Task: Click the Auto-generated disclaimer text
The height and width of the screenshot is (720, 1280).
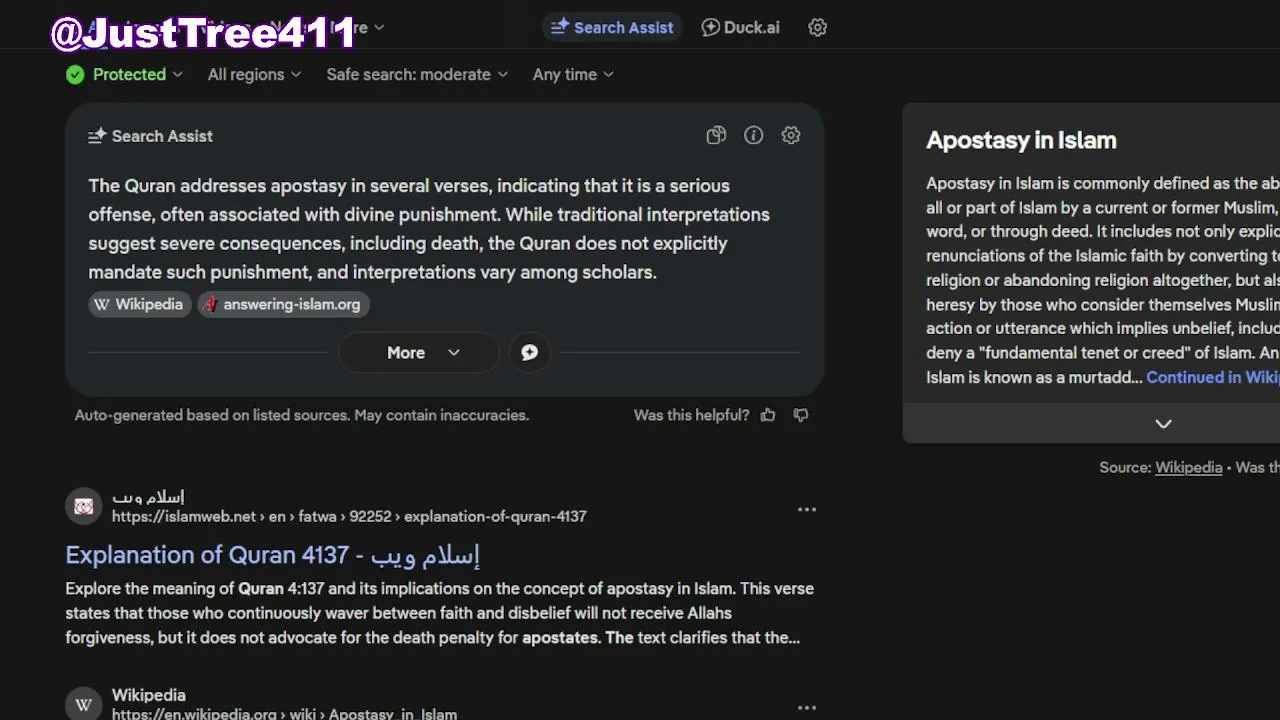Action: coord(302,415)
